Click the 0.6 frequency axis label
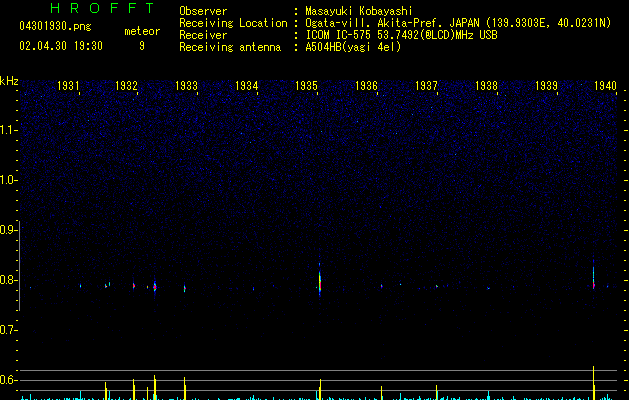 (8, 380)
